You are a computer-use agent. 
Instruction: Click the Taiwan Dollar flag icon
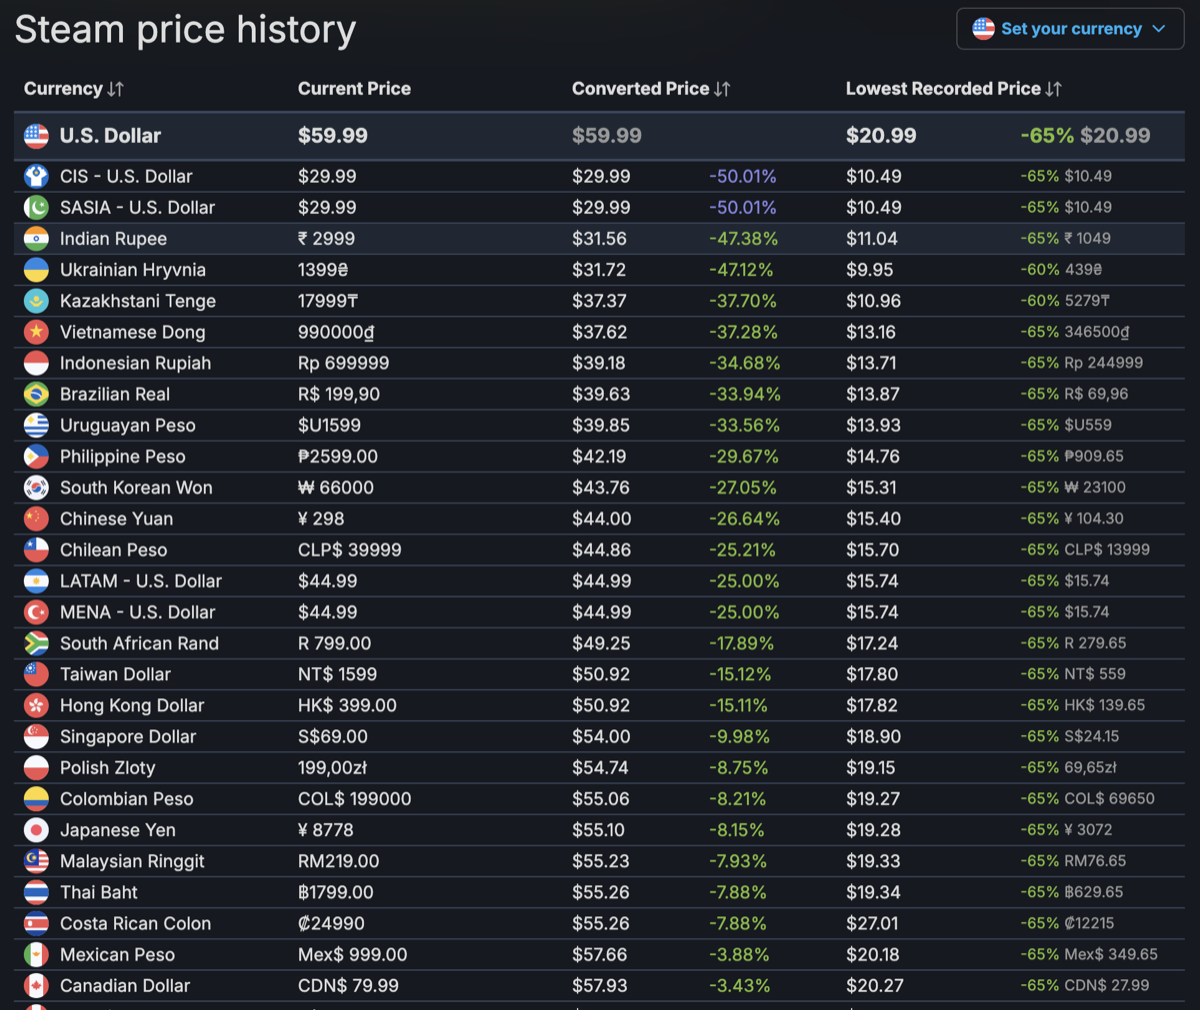point(36,673)
